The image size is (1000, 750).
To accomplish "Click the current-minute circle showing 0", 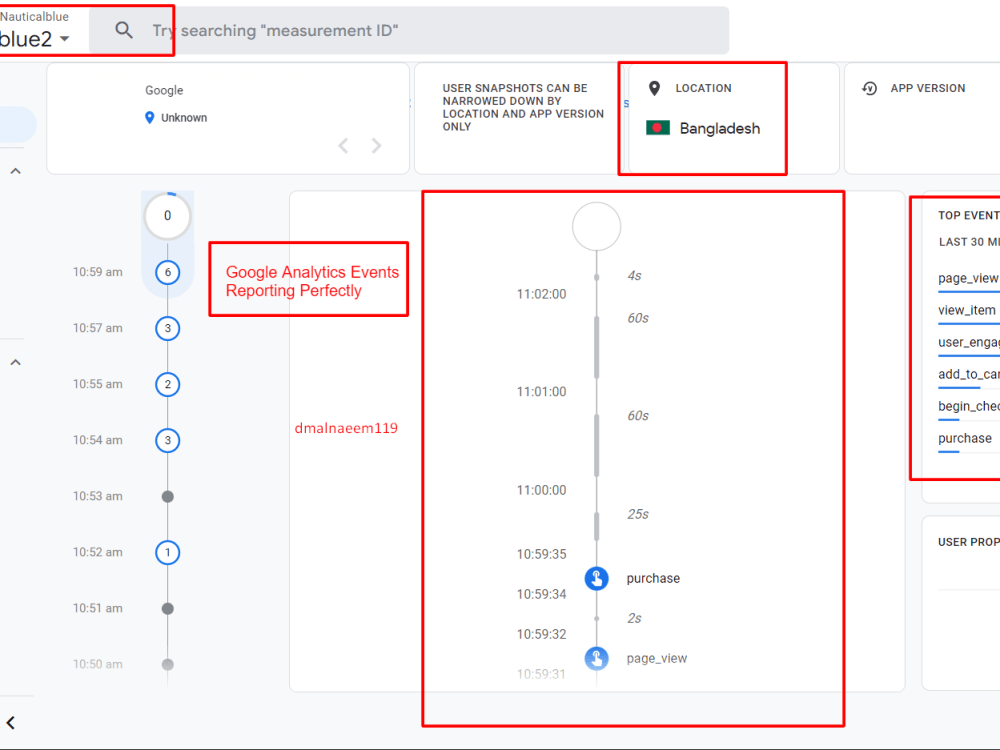I will [x=168, y=216].
